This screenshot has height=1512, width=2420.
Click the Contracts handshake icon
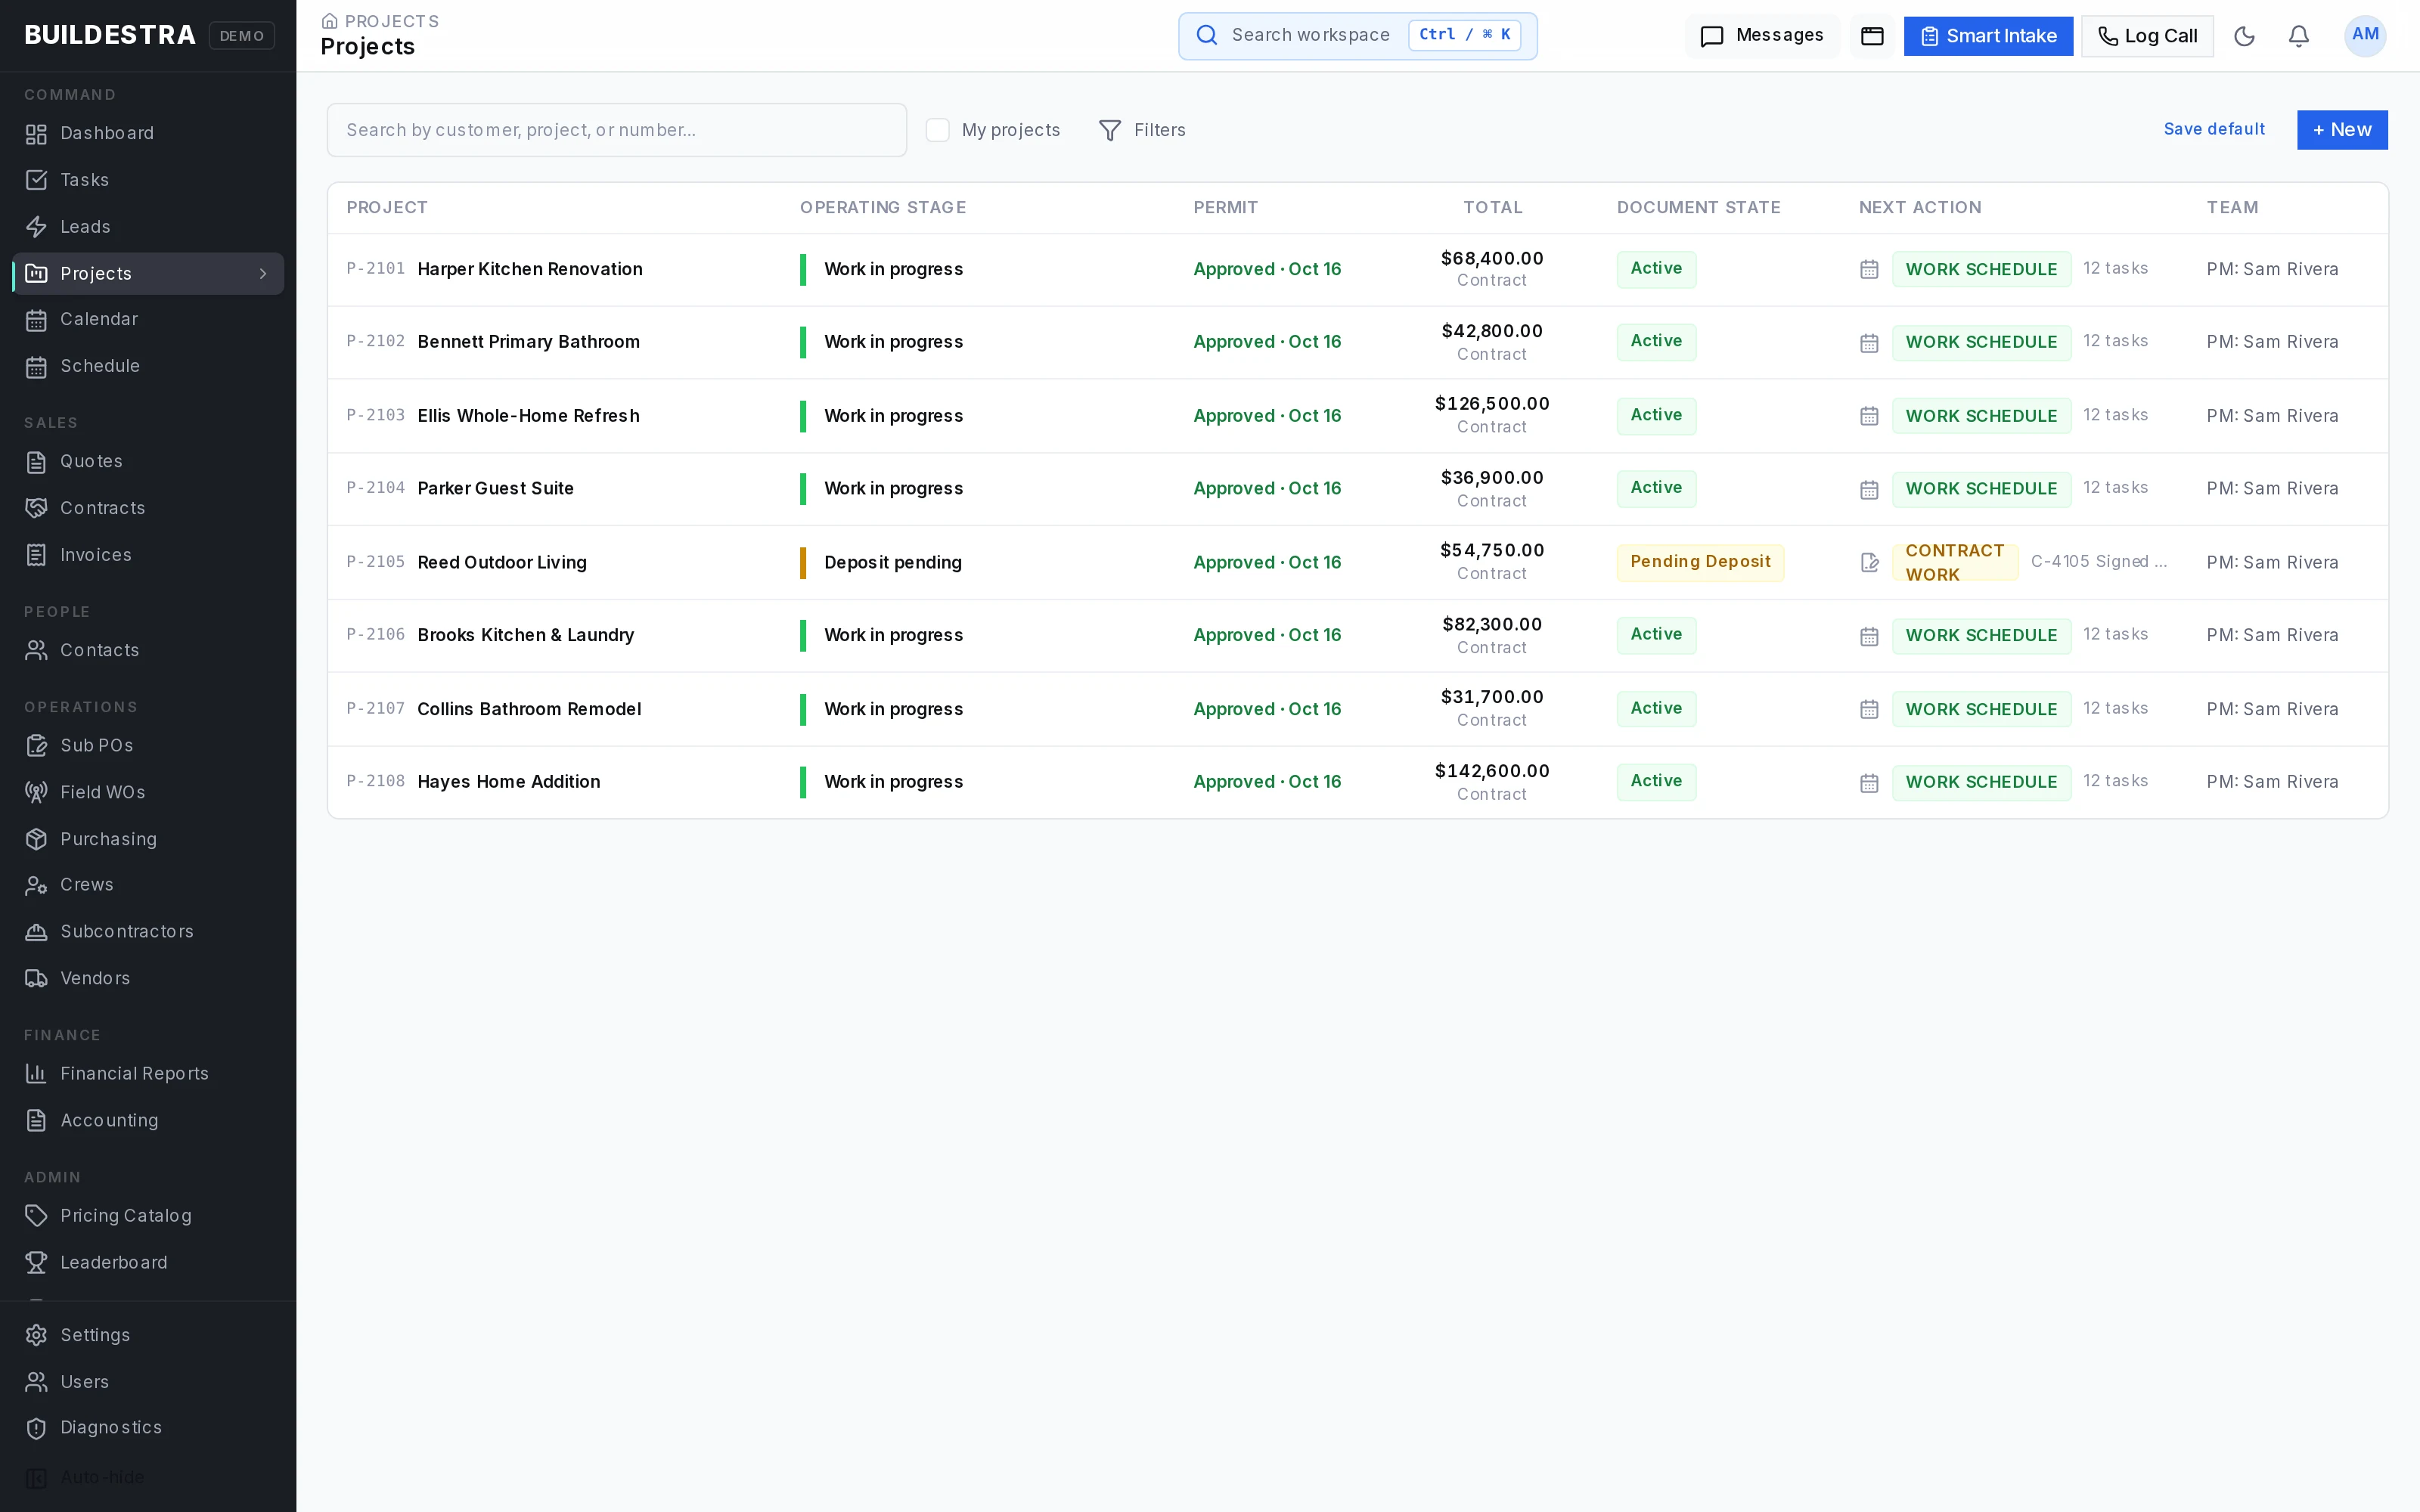click(x=36, y=508)
